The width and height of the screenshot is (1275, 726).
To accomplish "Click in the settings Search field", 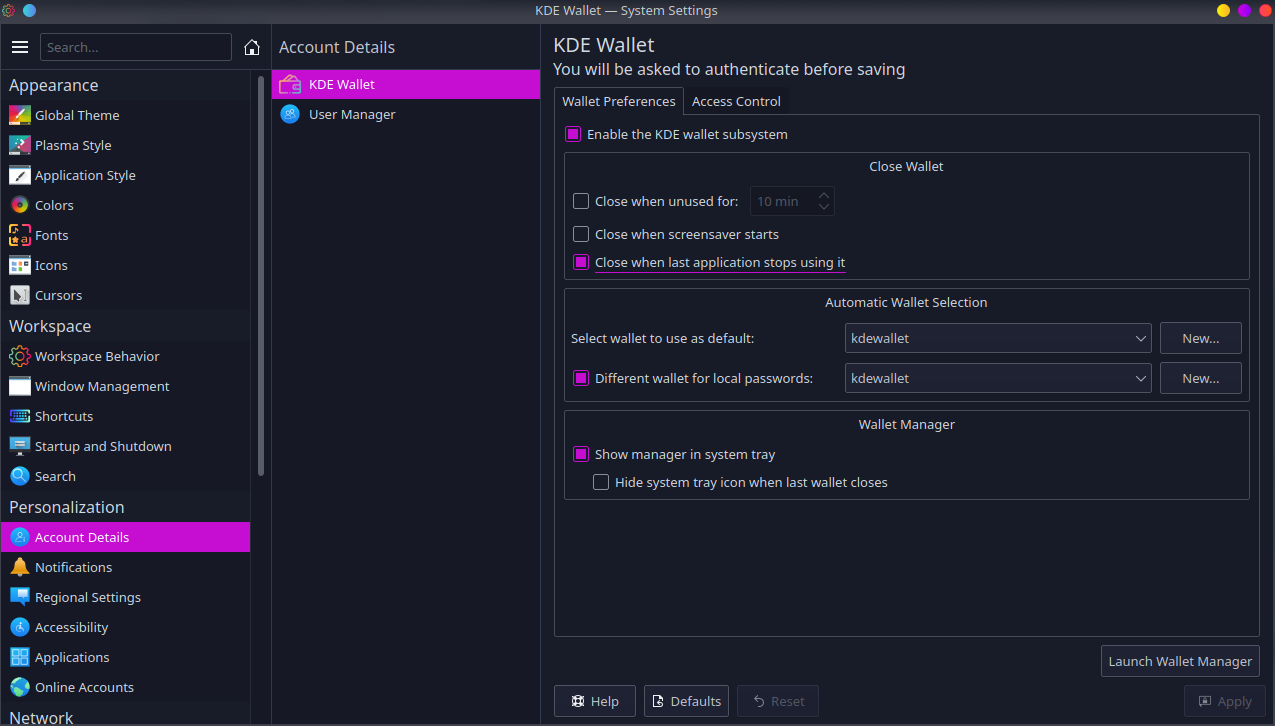I will [136, 47].
